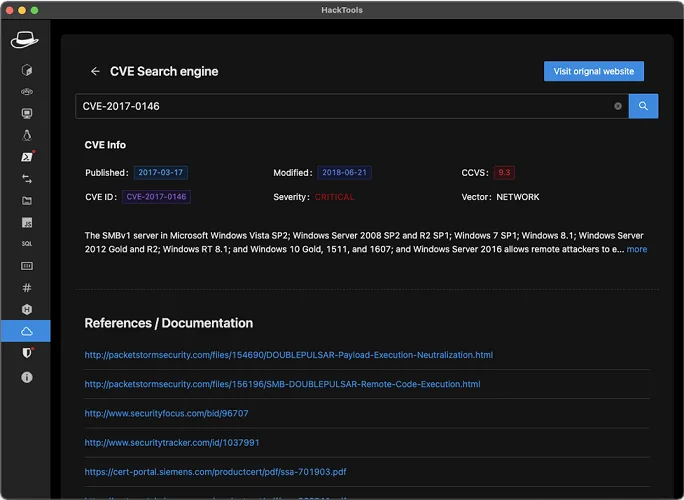Image resolution: width=684 pixels, height=500 pixels.
Task: Open the DOUBLEPULSAR Payload Execution Neutralization link
Action: coord(288,355)
